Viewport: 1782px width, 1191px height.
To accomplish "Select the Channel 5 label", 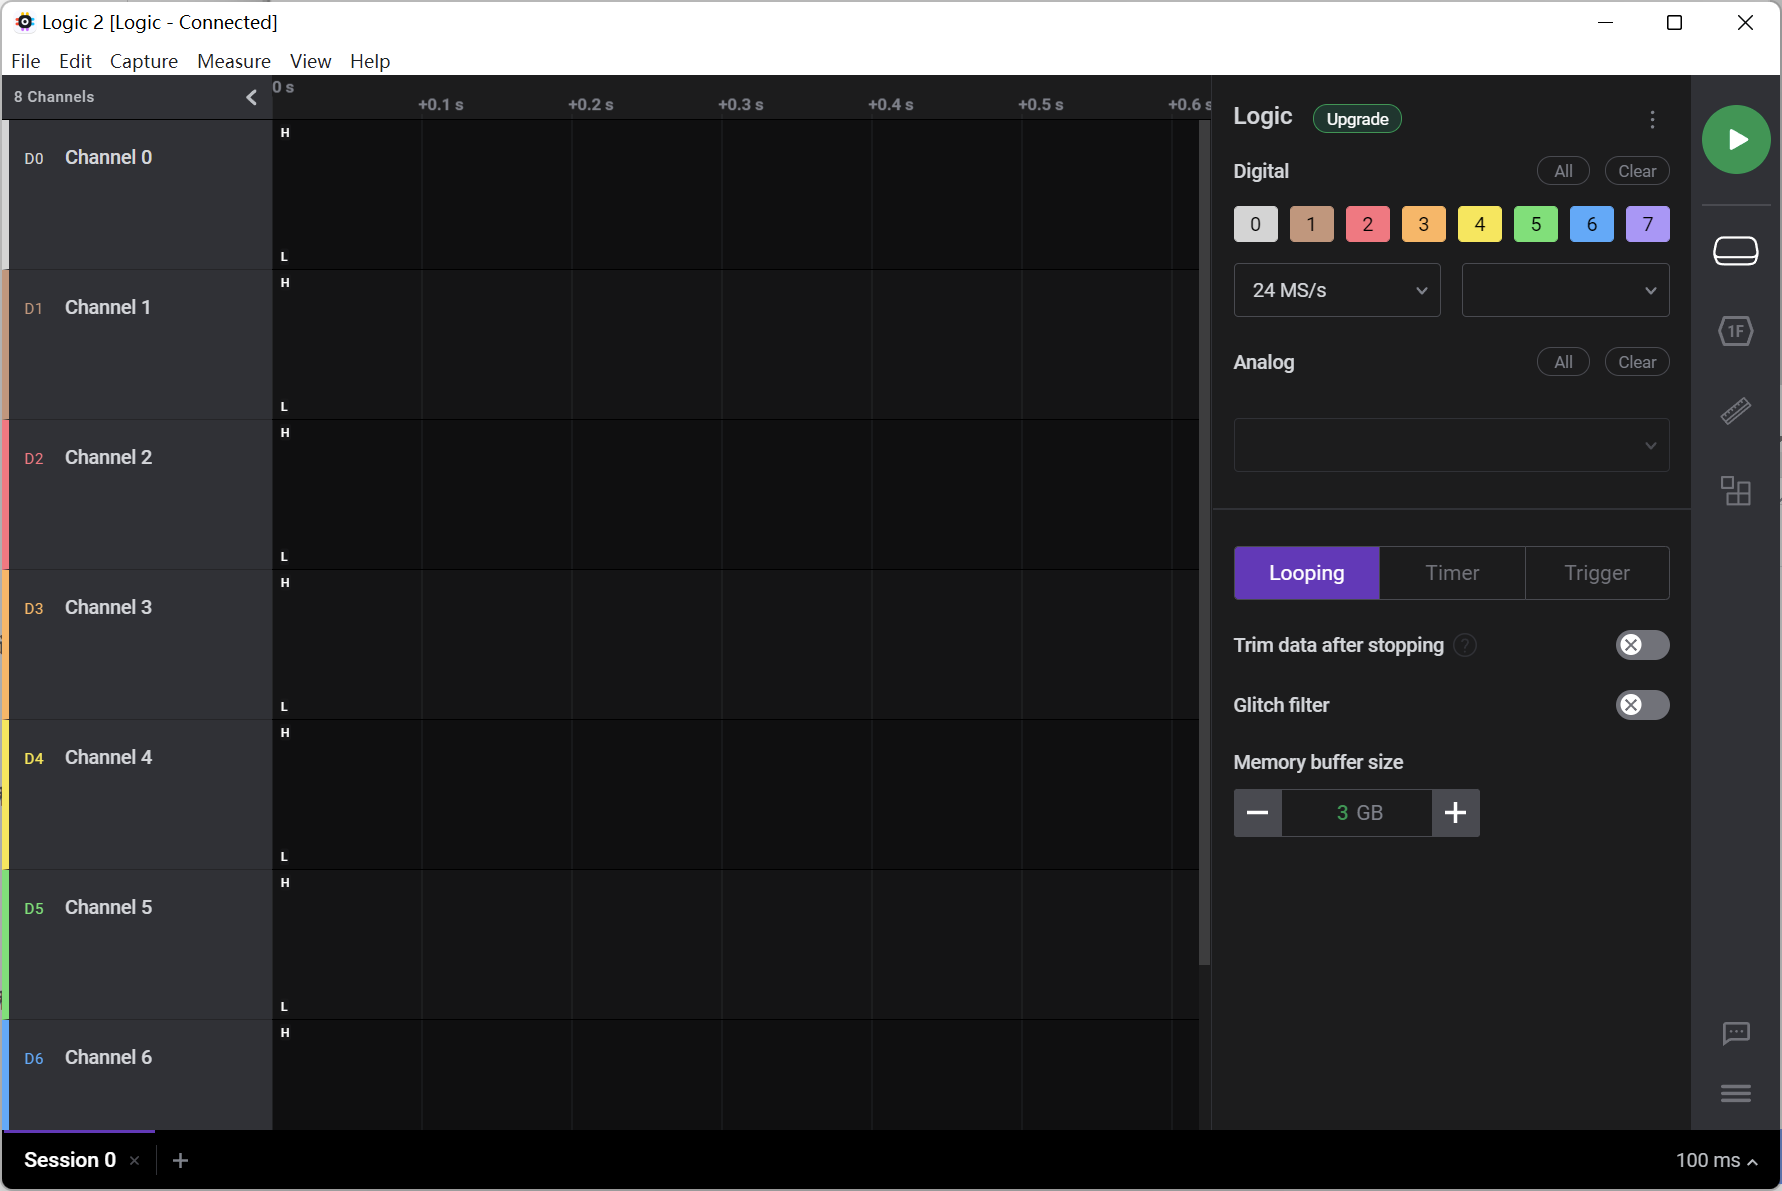I will tap(108, 907).
